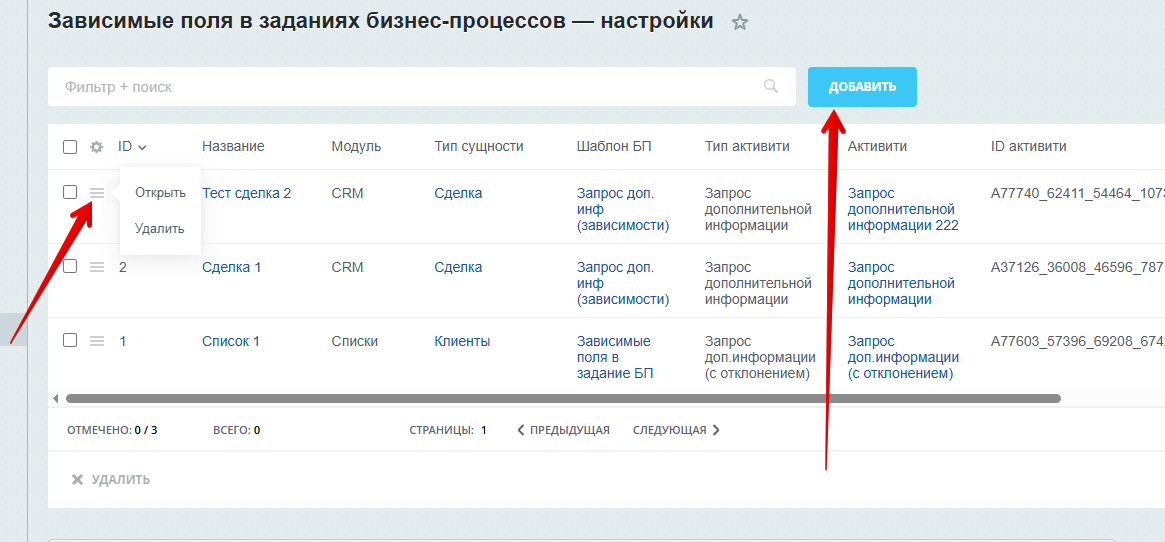Screen dimensions: 1165x542
Task: Click the left scroll arrow of table
Action: click(55, 398)
